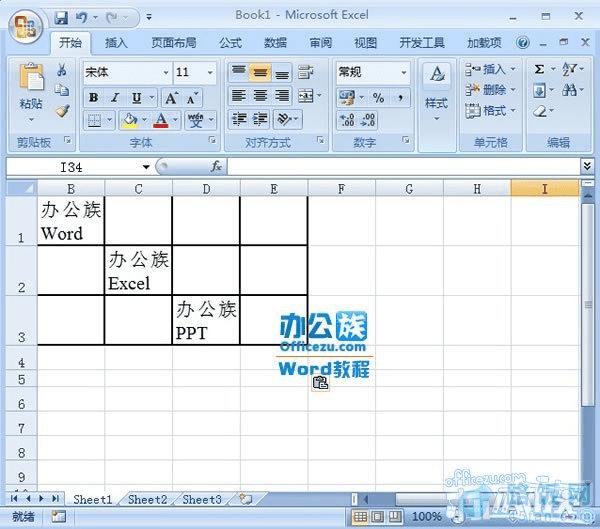Align cell content to bottom
600x529 pixels.
(x=282, y=72)
